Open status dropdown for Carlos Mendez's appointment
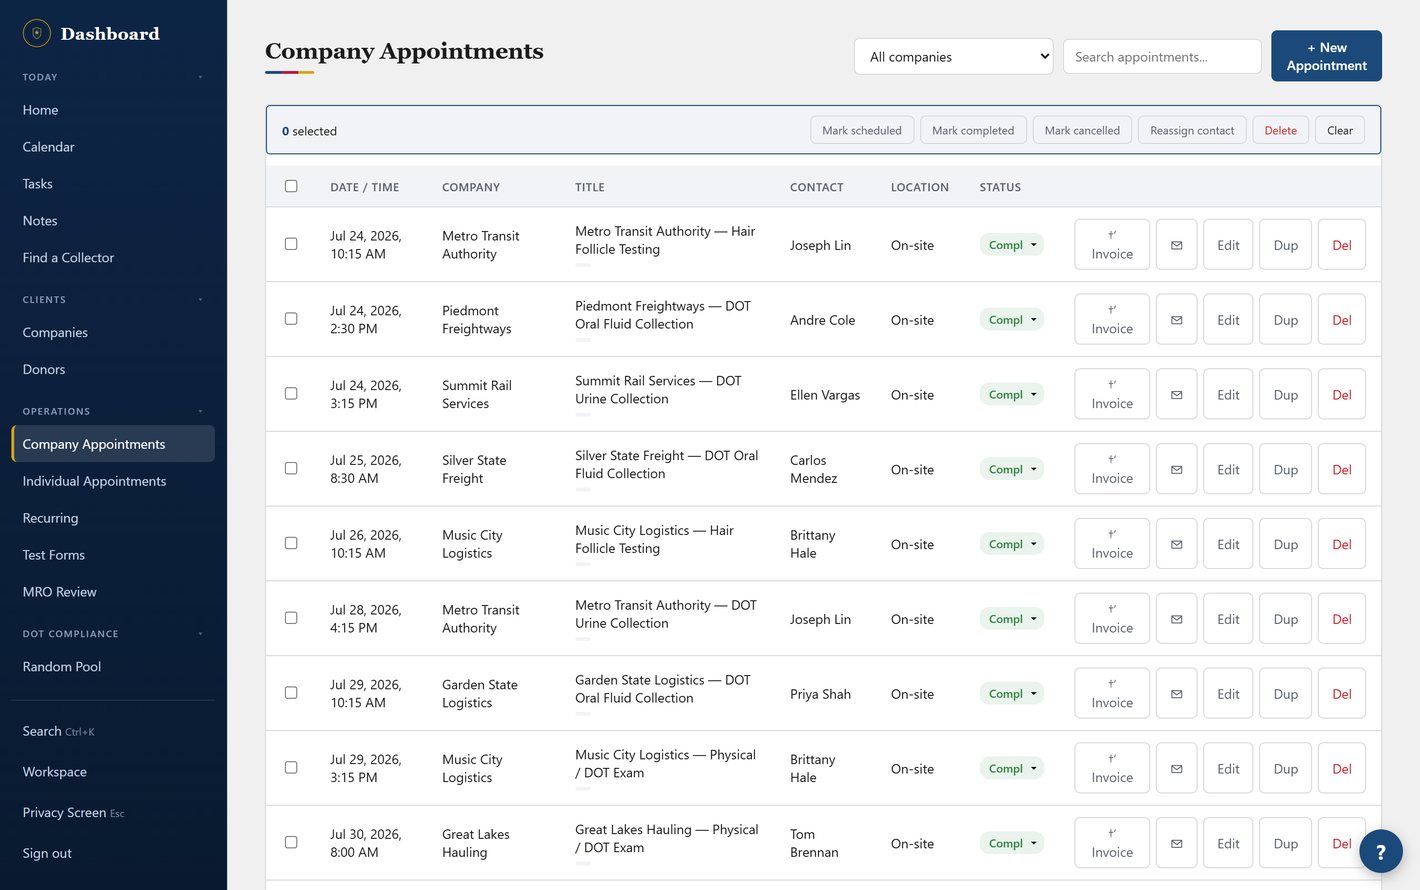This screenshot has width=1420, height=890. (1011, 469)
